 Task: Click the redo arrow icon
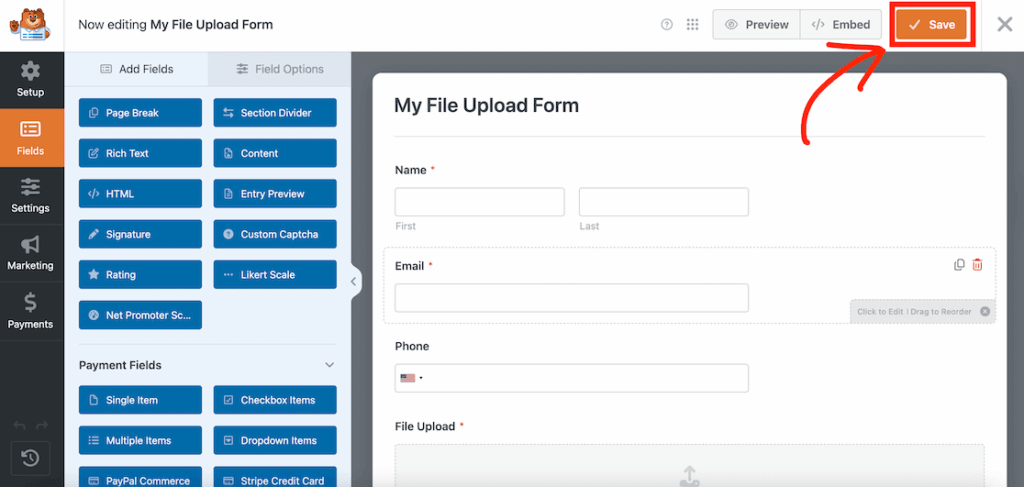(x=42, y=426)
